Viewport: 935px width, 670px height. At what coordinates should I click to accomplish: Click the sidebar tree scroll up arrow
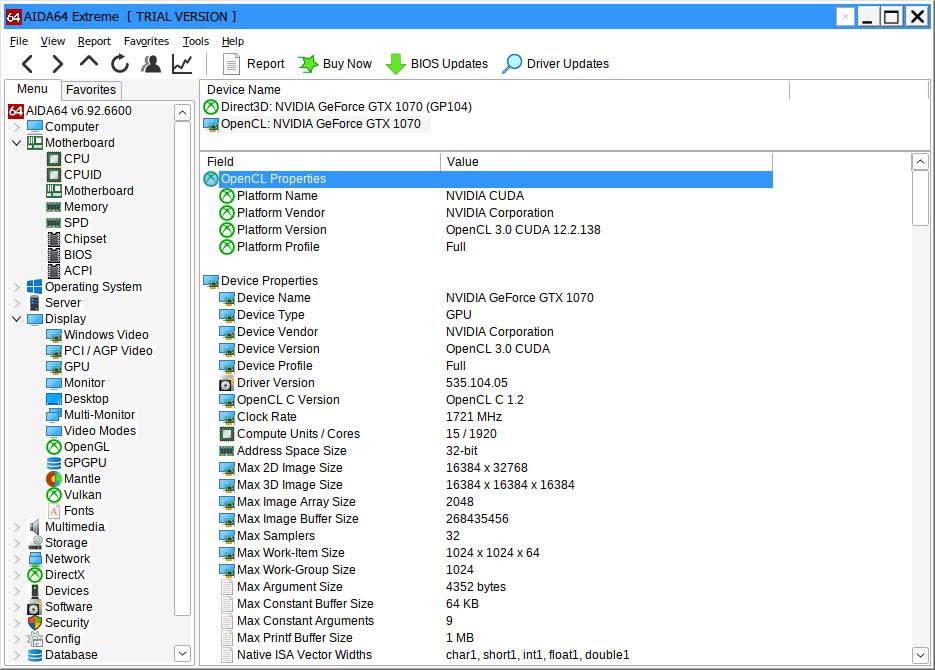[182, 112]
